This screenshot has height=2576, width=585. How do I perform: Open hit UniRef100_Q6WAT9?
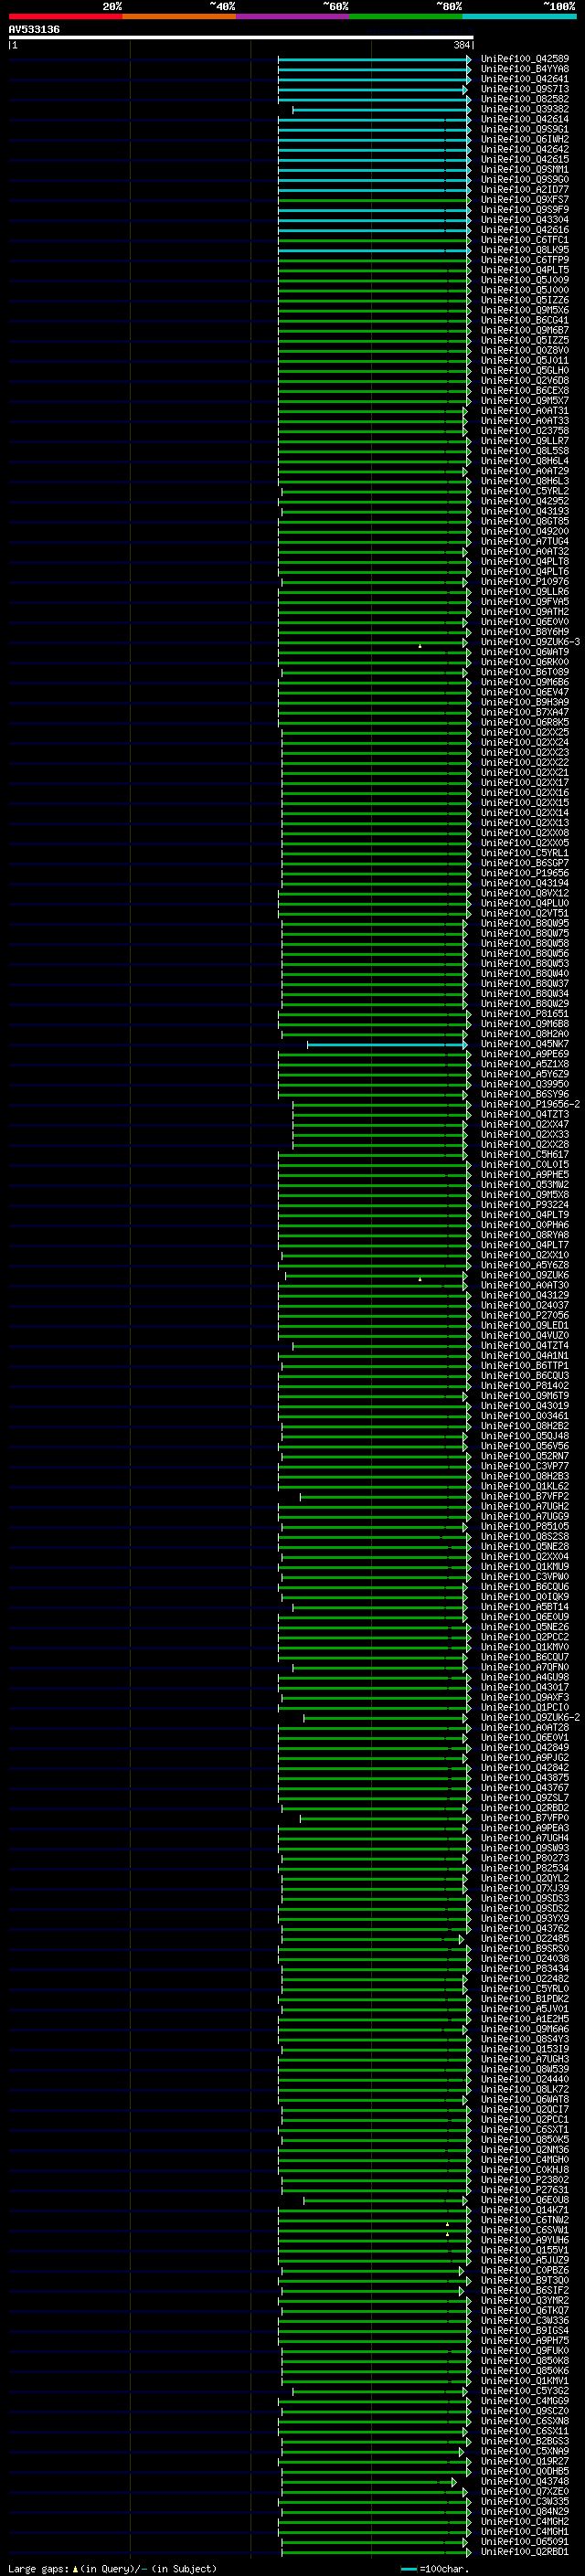(525, 652)
